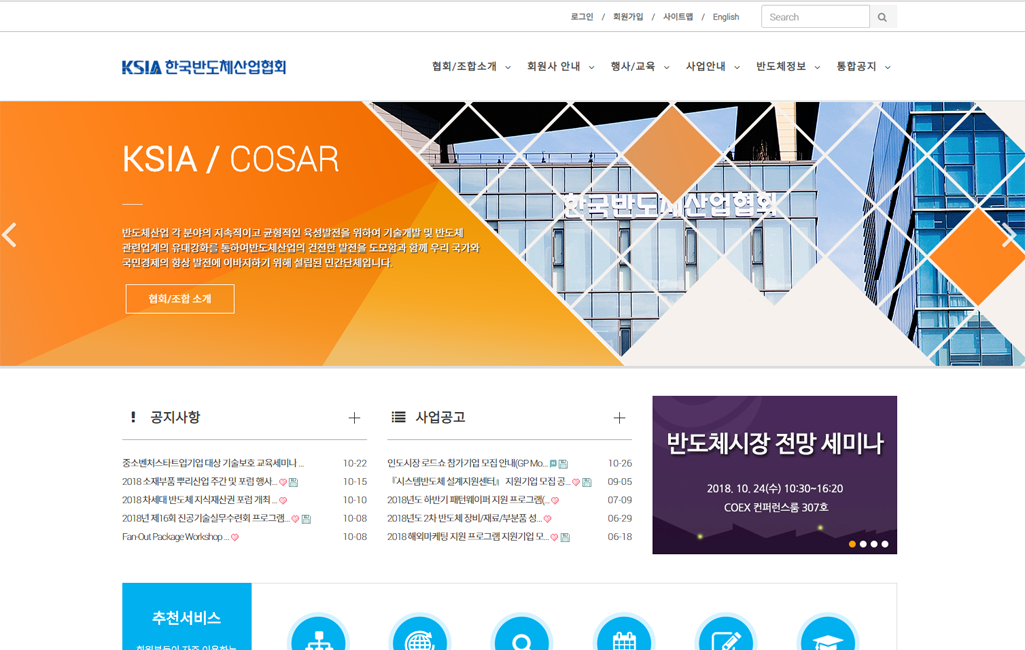The height and width of the screenshot is (650, 1025).
Task: Open 인도시장 로드쇼 참가기업 모집 안내 post
Action: click(x=467, y=463)
